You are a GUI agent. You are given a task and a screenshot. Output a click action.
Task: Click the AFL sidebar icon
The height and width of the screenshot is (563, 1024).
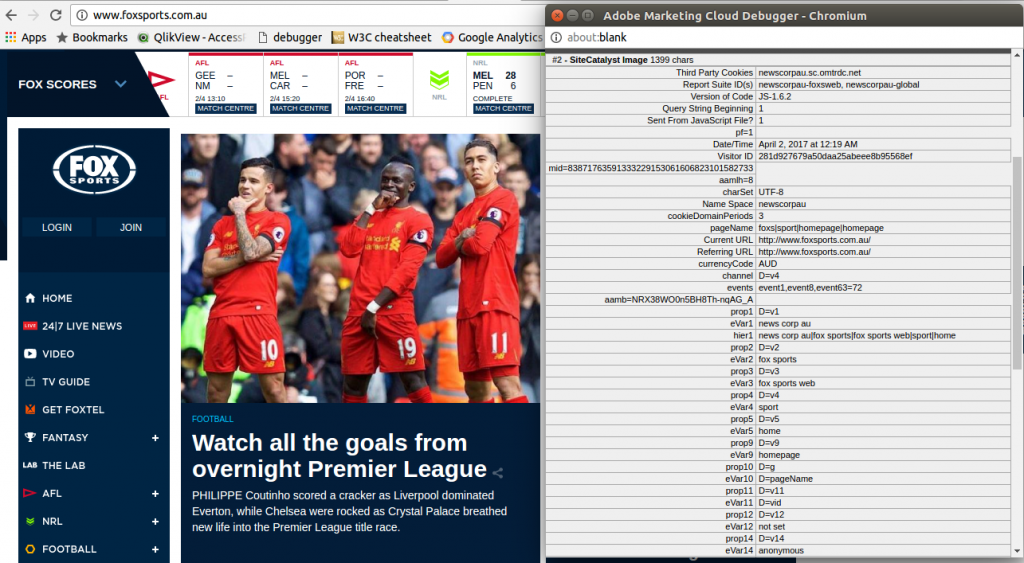(30, 493)
